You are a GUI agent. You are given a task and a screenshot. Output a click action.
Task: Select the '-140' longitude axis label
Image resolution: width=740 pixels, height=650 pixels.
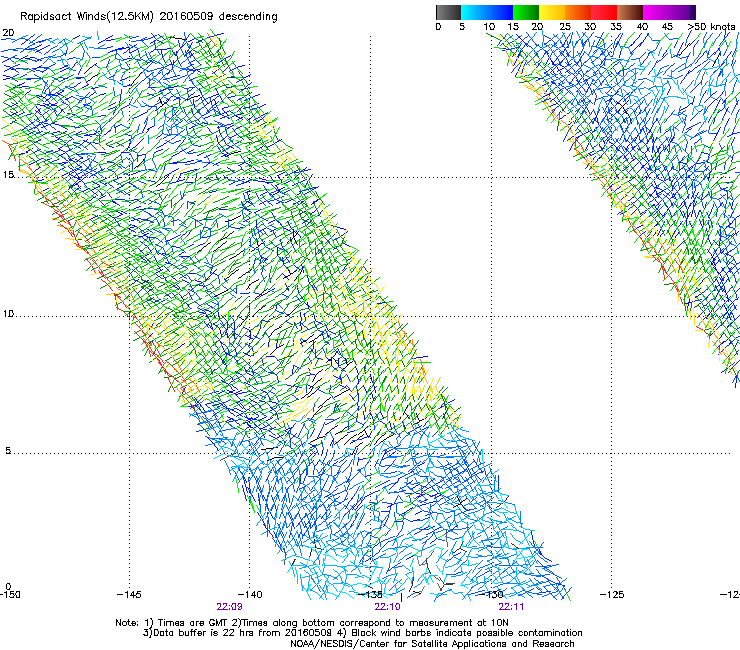tap(250, 595)
